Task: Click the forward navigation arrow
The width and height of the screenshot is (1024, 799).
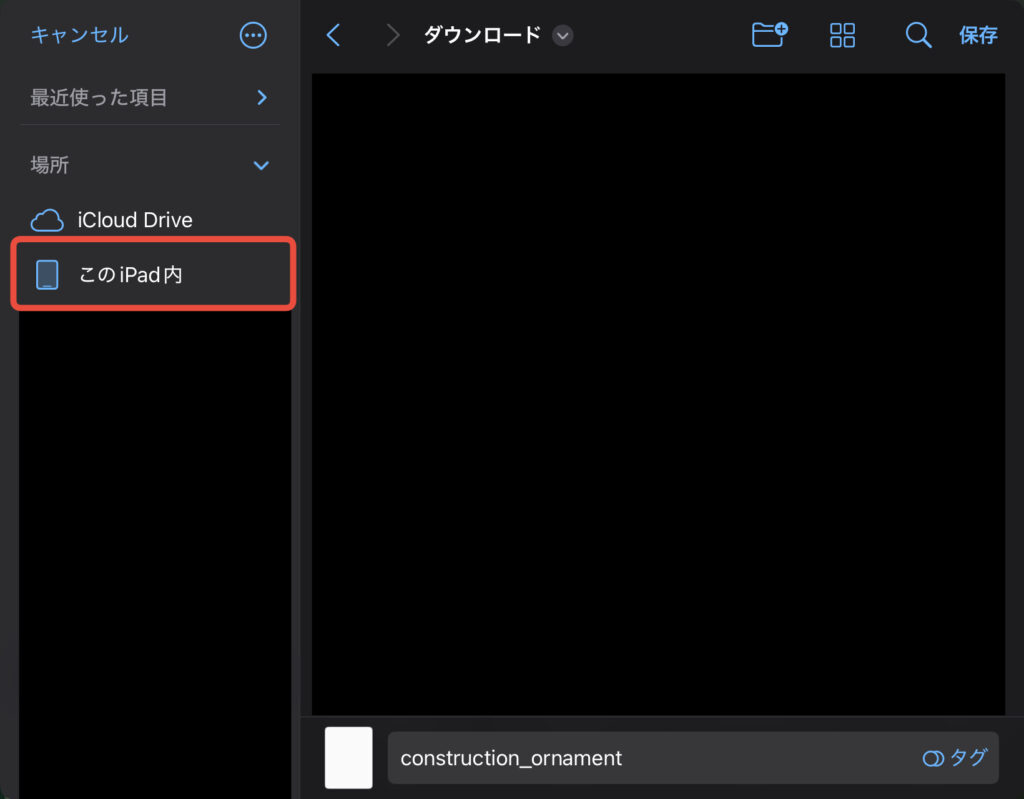Action: 393,35
